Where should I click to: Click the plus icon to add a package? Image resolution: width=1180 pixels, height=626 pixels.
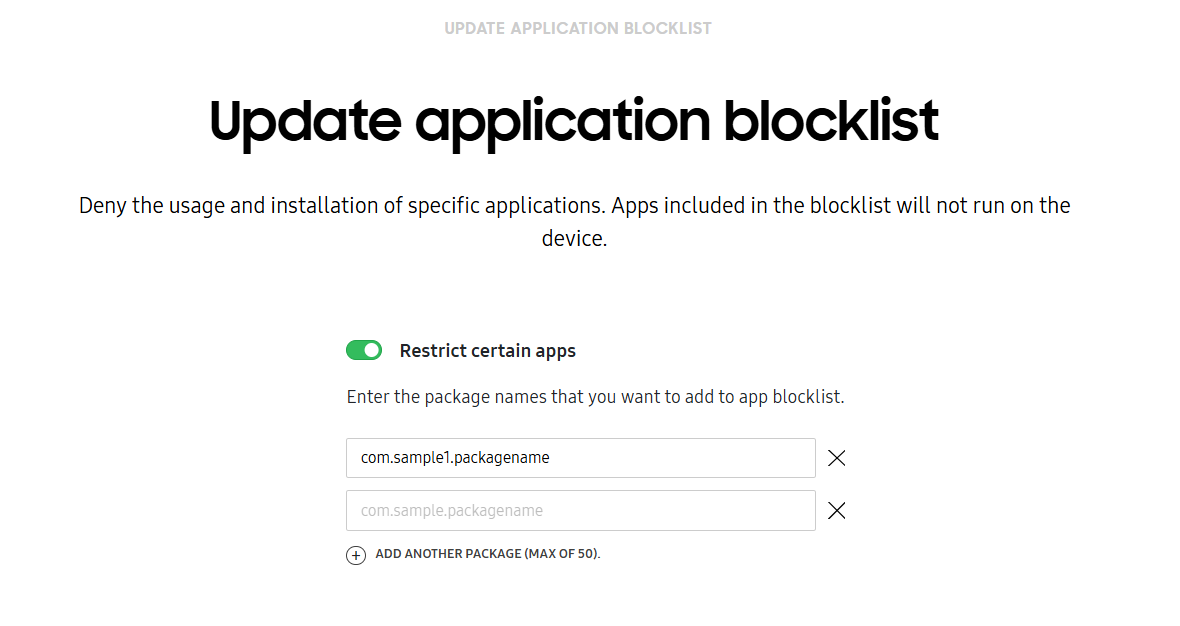click(356, 555)
